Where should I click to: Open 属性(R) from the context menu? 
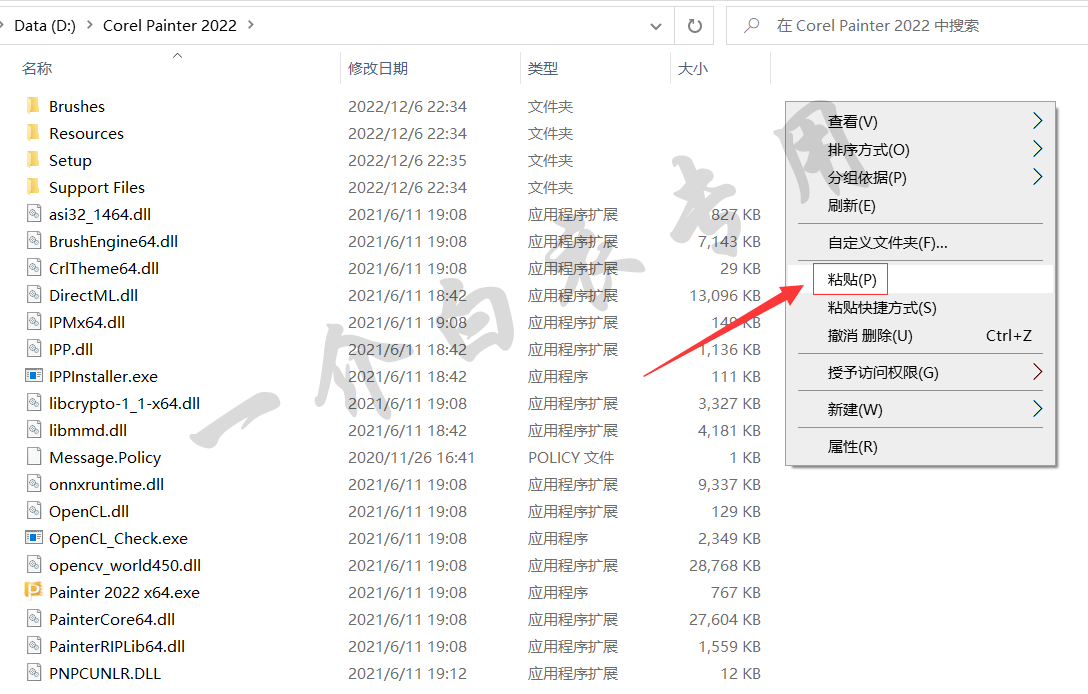(921, 446)
